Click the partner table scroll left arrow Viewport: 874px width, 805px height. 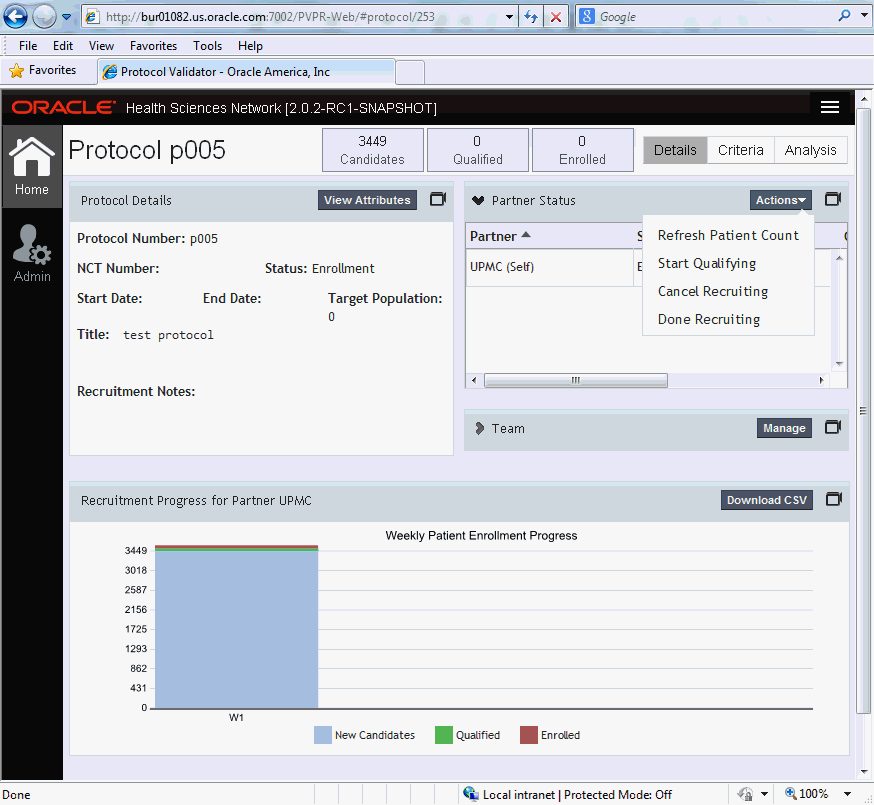(x=474, y=380)
